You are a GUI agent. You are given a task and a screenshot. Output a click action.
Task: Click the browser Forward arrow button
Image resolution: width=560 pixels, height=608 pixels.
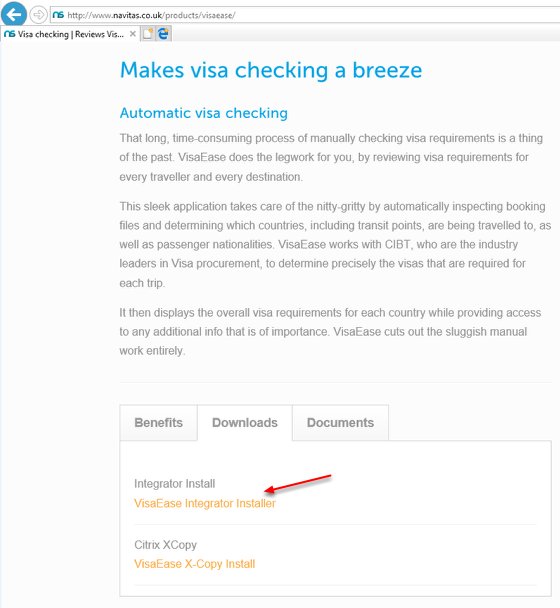coord(38,15)
